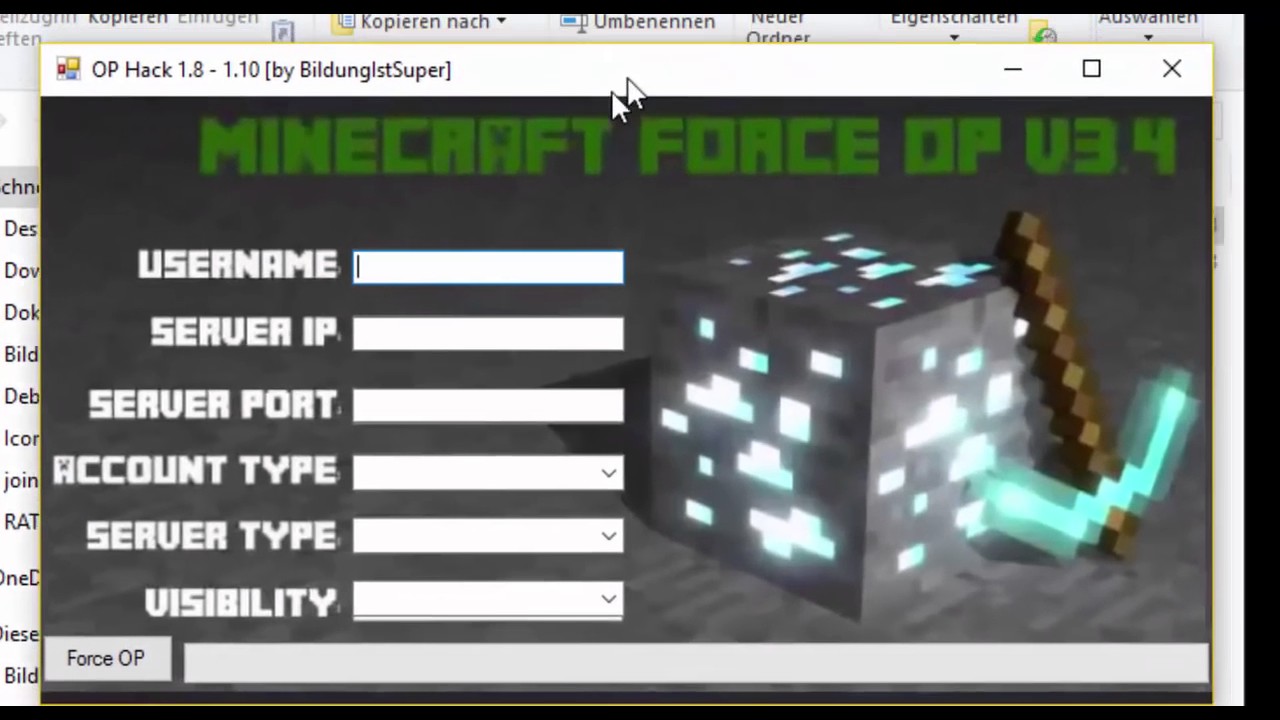This screenshot has height=720, width=1280.
Task: Click the 'Username' label text
Action: [x=238, y=265]
